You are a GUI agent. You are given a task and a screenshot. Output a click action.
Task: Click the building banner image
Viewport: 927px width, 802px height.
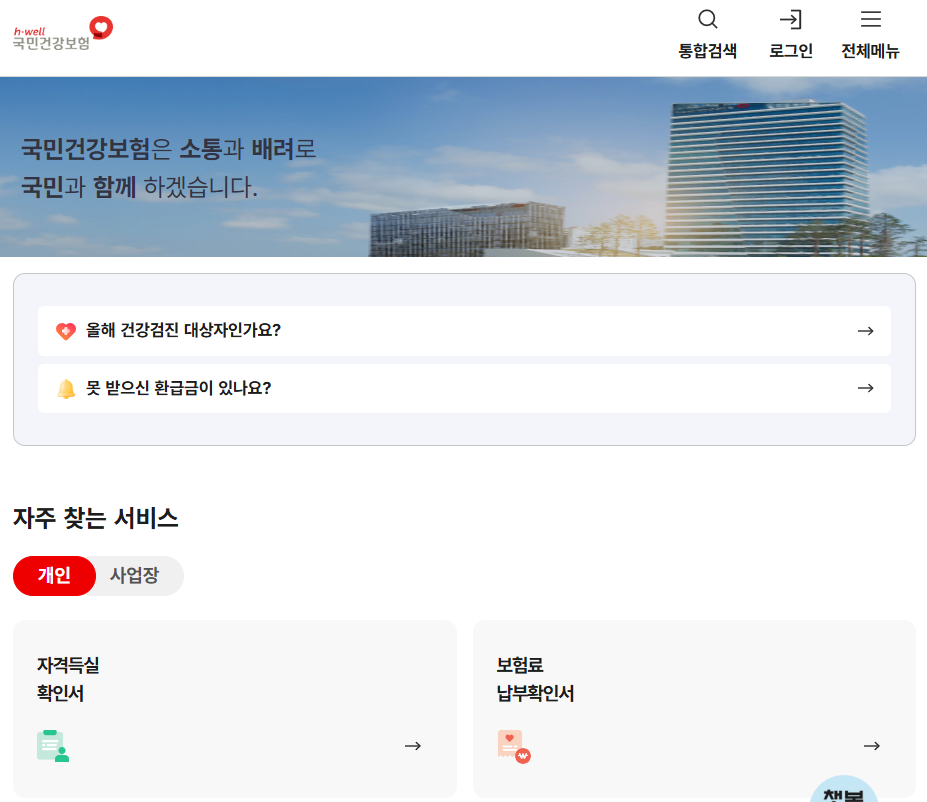(464, 167)
